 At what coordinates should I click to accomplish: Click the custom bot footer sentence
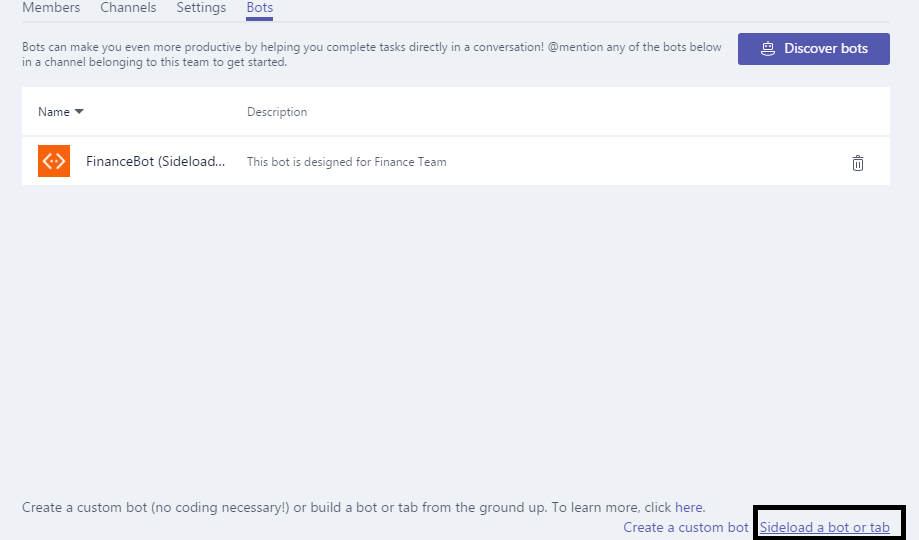coord(363,507)
